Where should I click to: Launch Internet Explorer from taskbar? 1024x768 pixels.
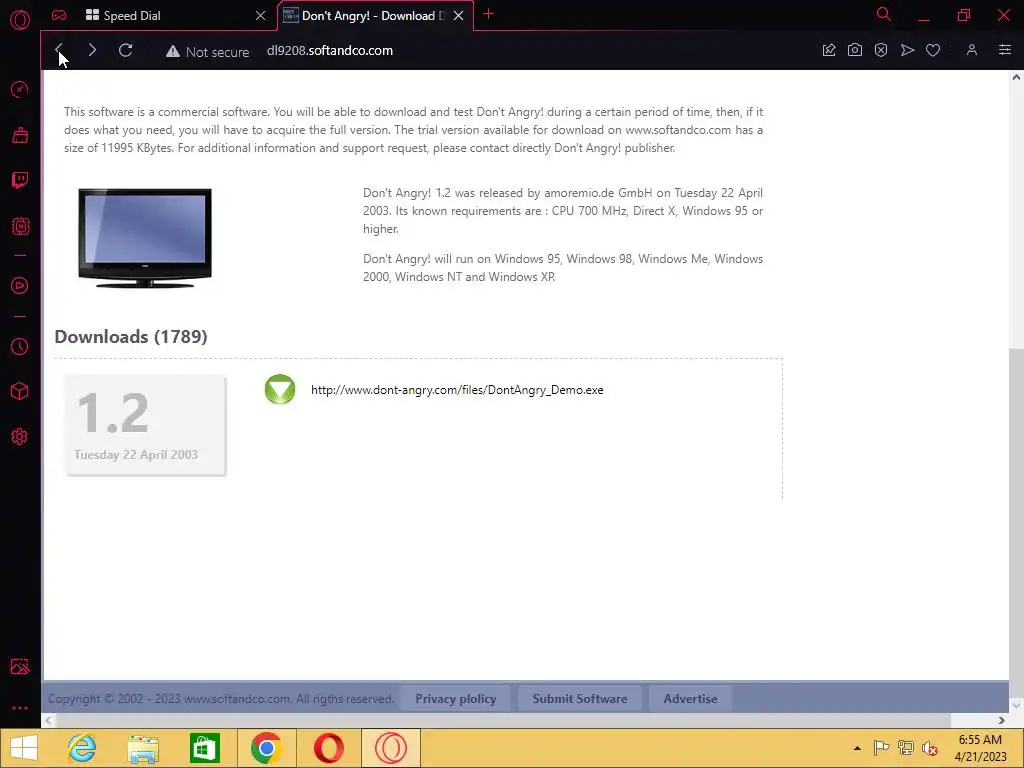[x=82, y=748]
